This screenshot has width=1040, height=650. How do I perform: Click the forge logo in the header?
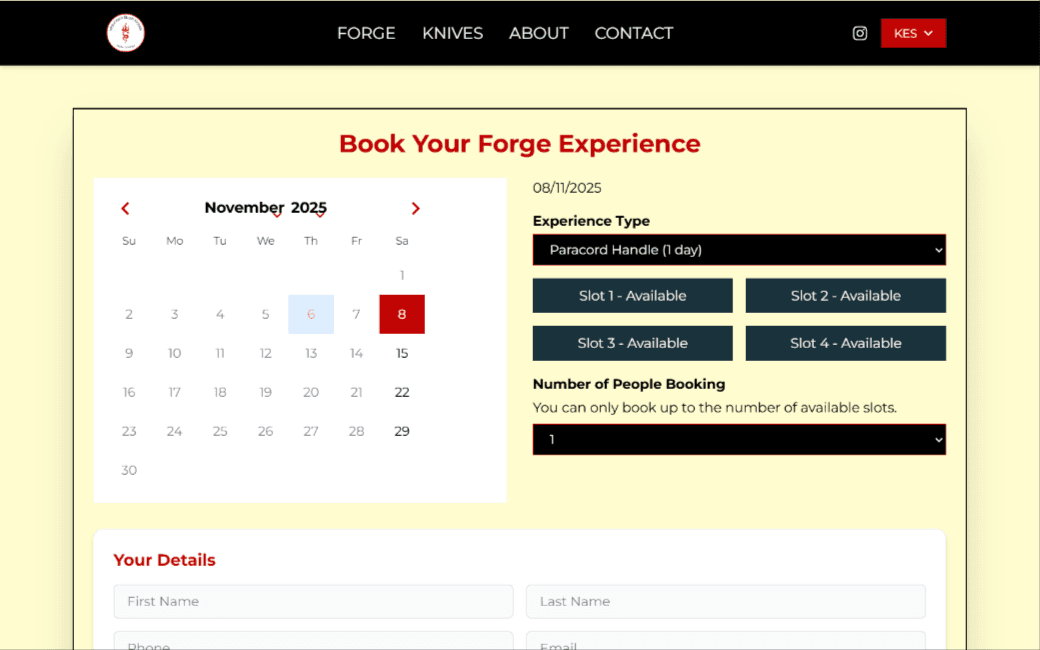126,33
